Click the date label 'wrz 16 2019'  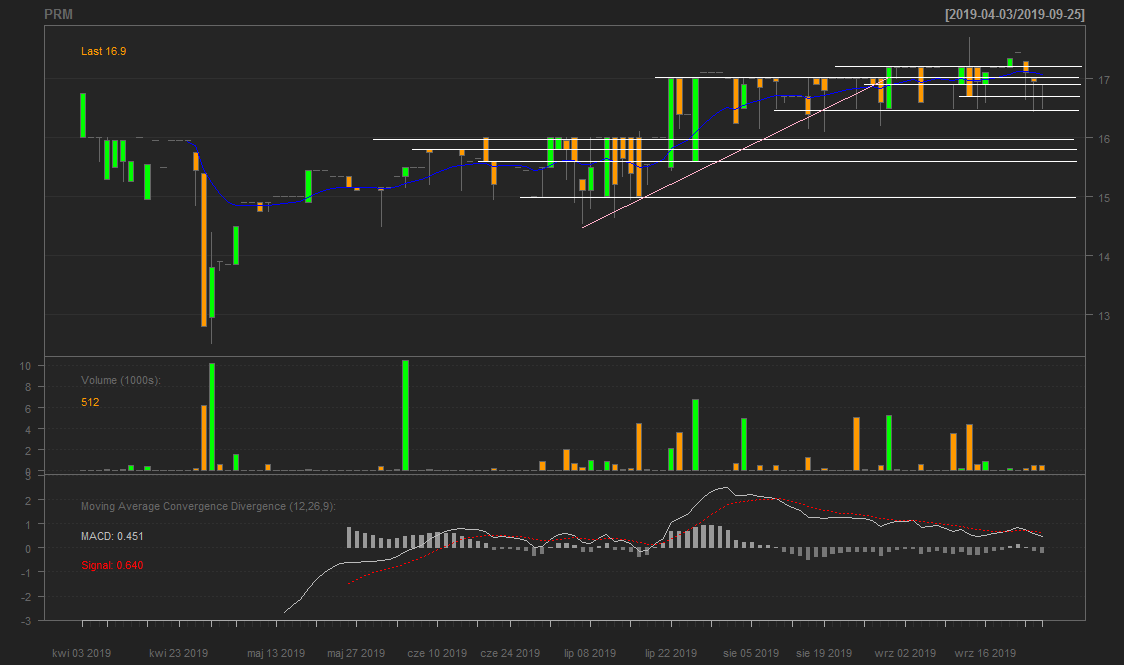[x=986, y=654]
